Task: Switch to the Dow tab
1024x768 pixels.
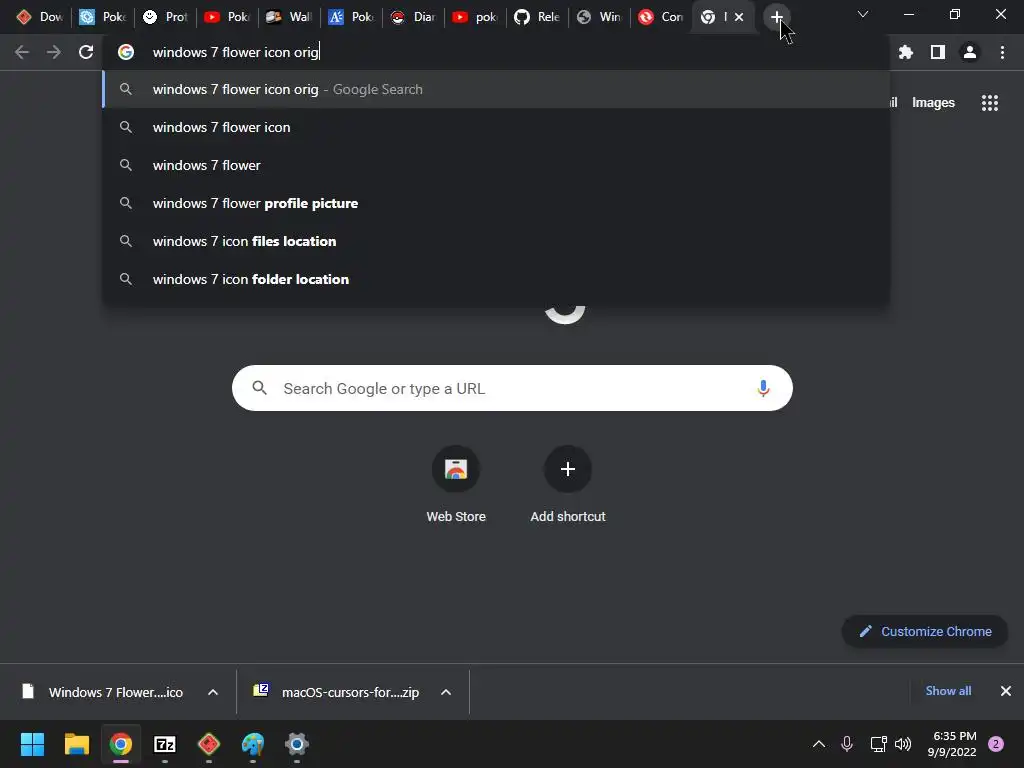Action: coord(39,18)
